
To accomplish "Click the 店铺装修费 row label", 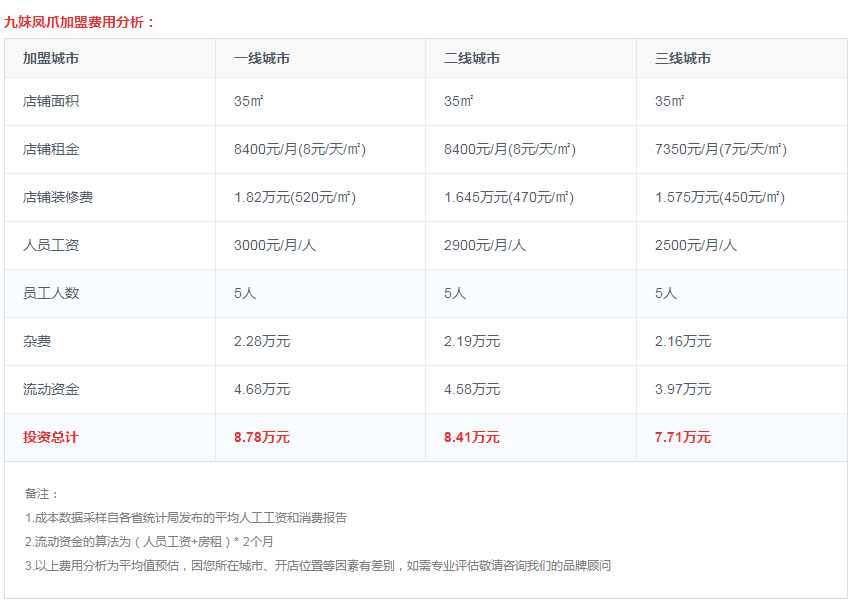I will [58, 197].
